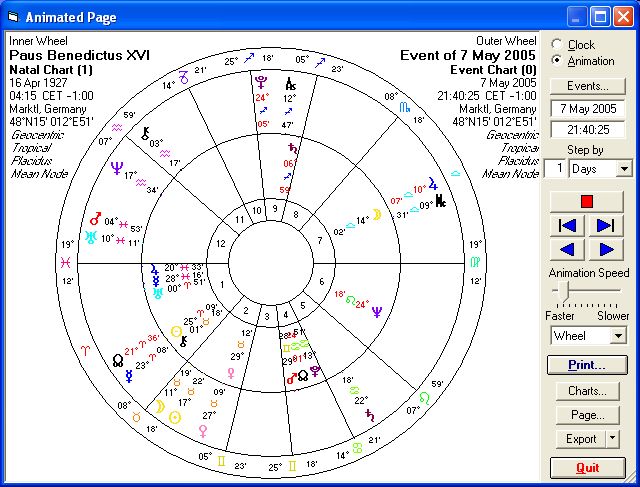Play animation forward with right arrow
This screenshot has width=640, height=487.
pos(605,249)
